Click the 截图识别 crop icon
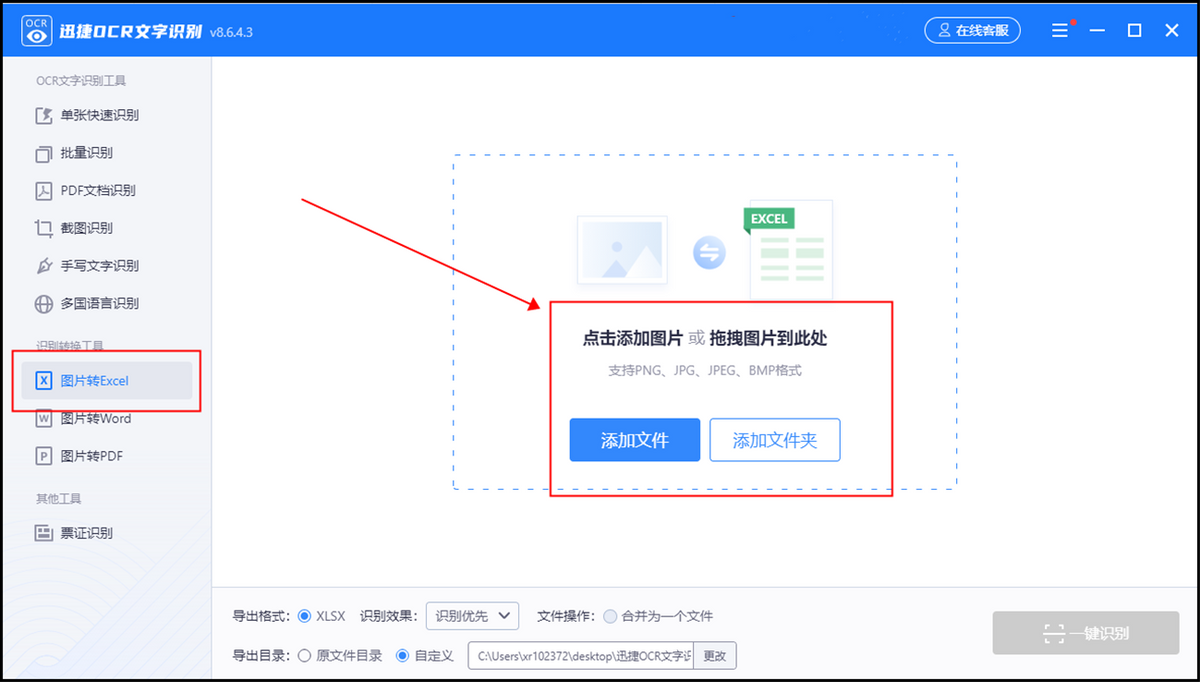1200x682 pixels. [x=44, y=228]
